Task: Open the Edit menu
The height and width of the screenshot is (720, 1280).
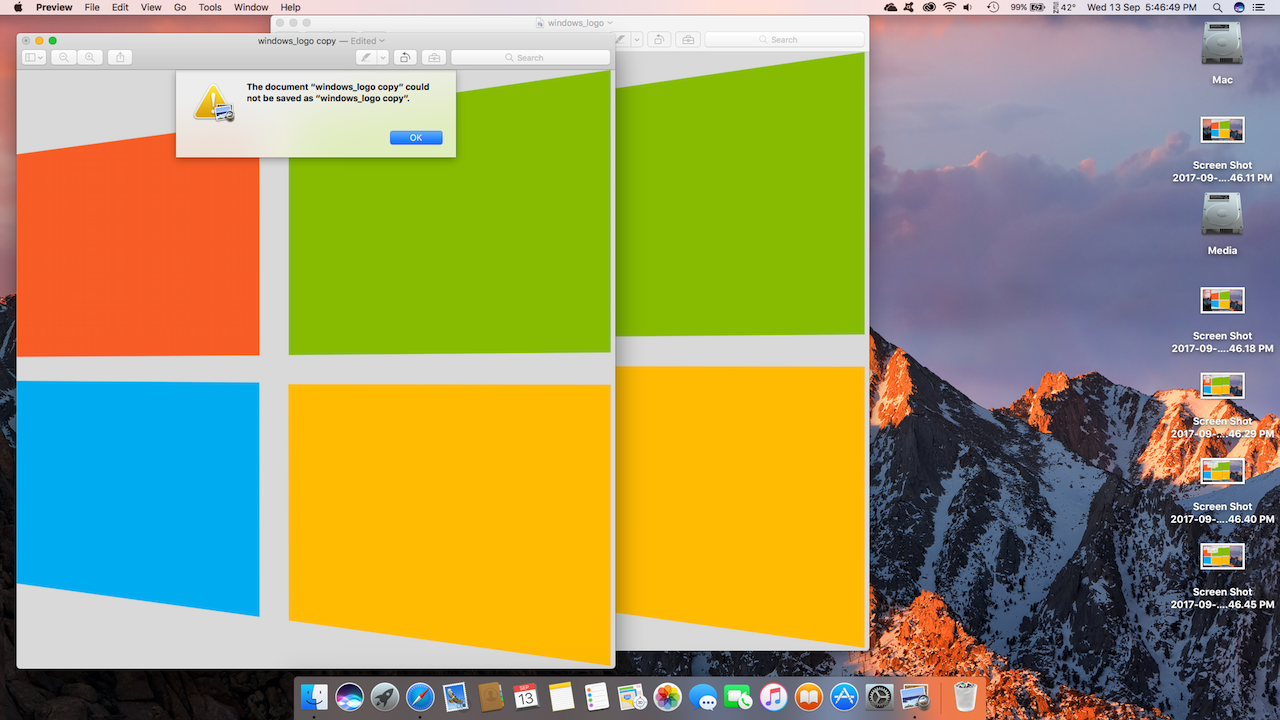Action: click(x=120, y=7)
